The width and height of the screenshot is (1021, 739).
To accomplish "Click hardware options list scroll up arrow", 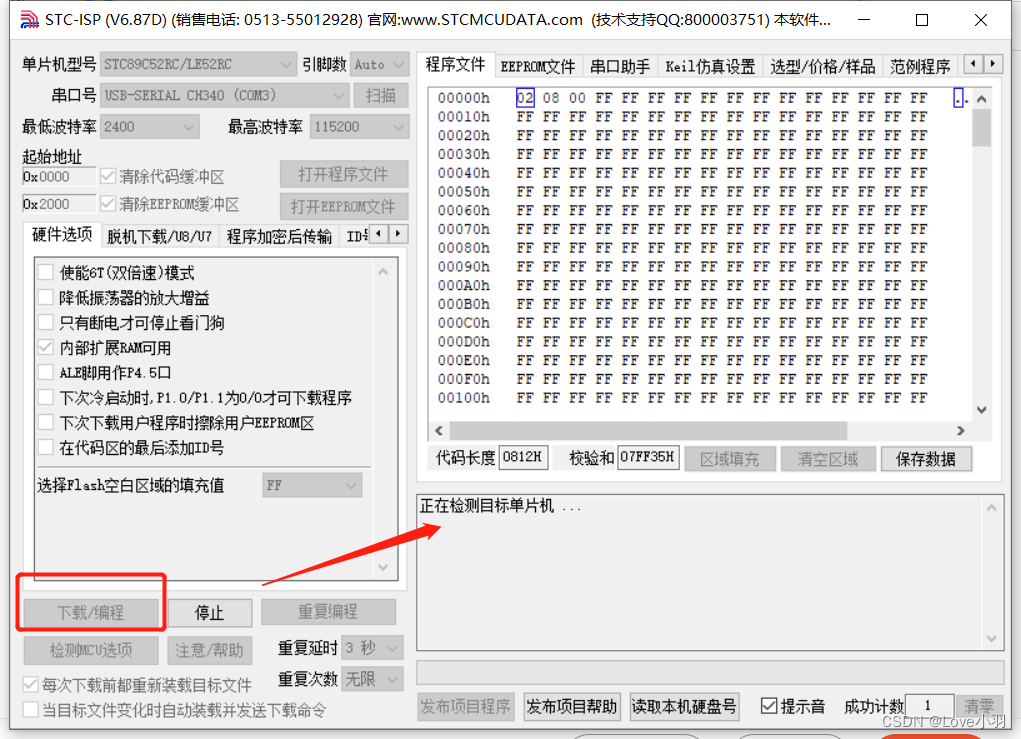I will [383, 272].
